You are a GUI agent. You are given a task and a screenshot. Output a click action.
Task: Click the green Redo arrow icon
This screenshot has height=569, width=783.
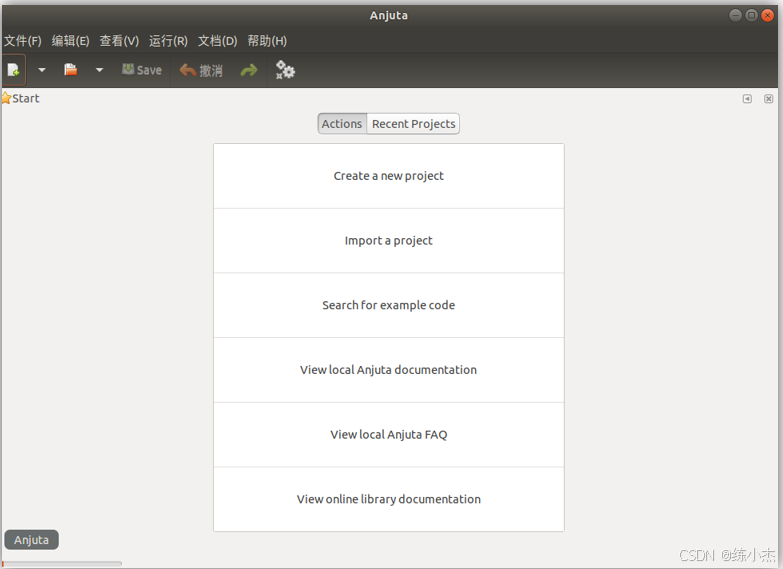coord(249,70)
